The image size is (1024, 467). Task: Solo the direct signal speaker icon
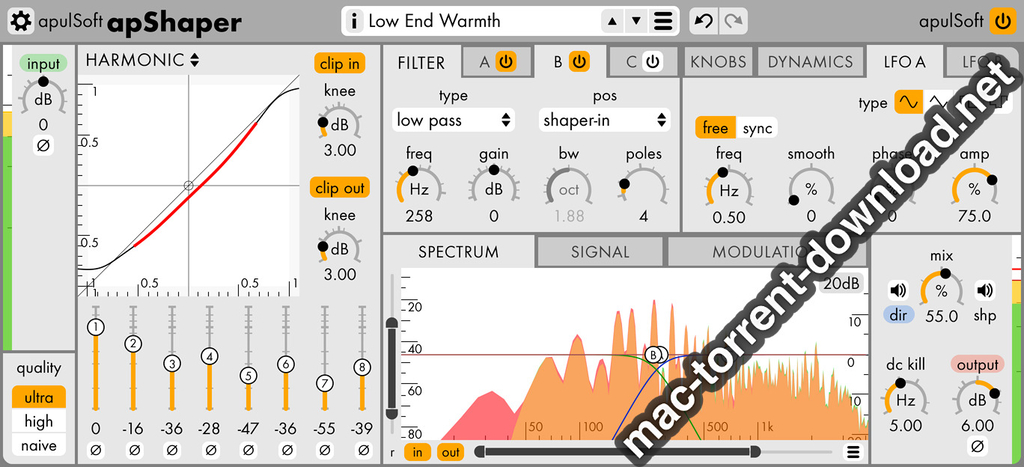click(898, 290)
